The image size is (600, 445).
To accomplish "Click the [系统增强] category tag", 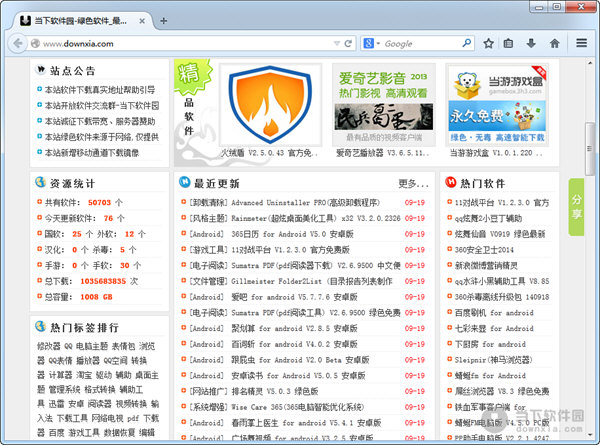I will coord(209,407).
